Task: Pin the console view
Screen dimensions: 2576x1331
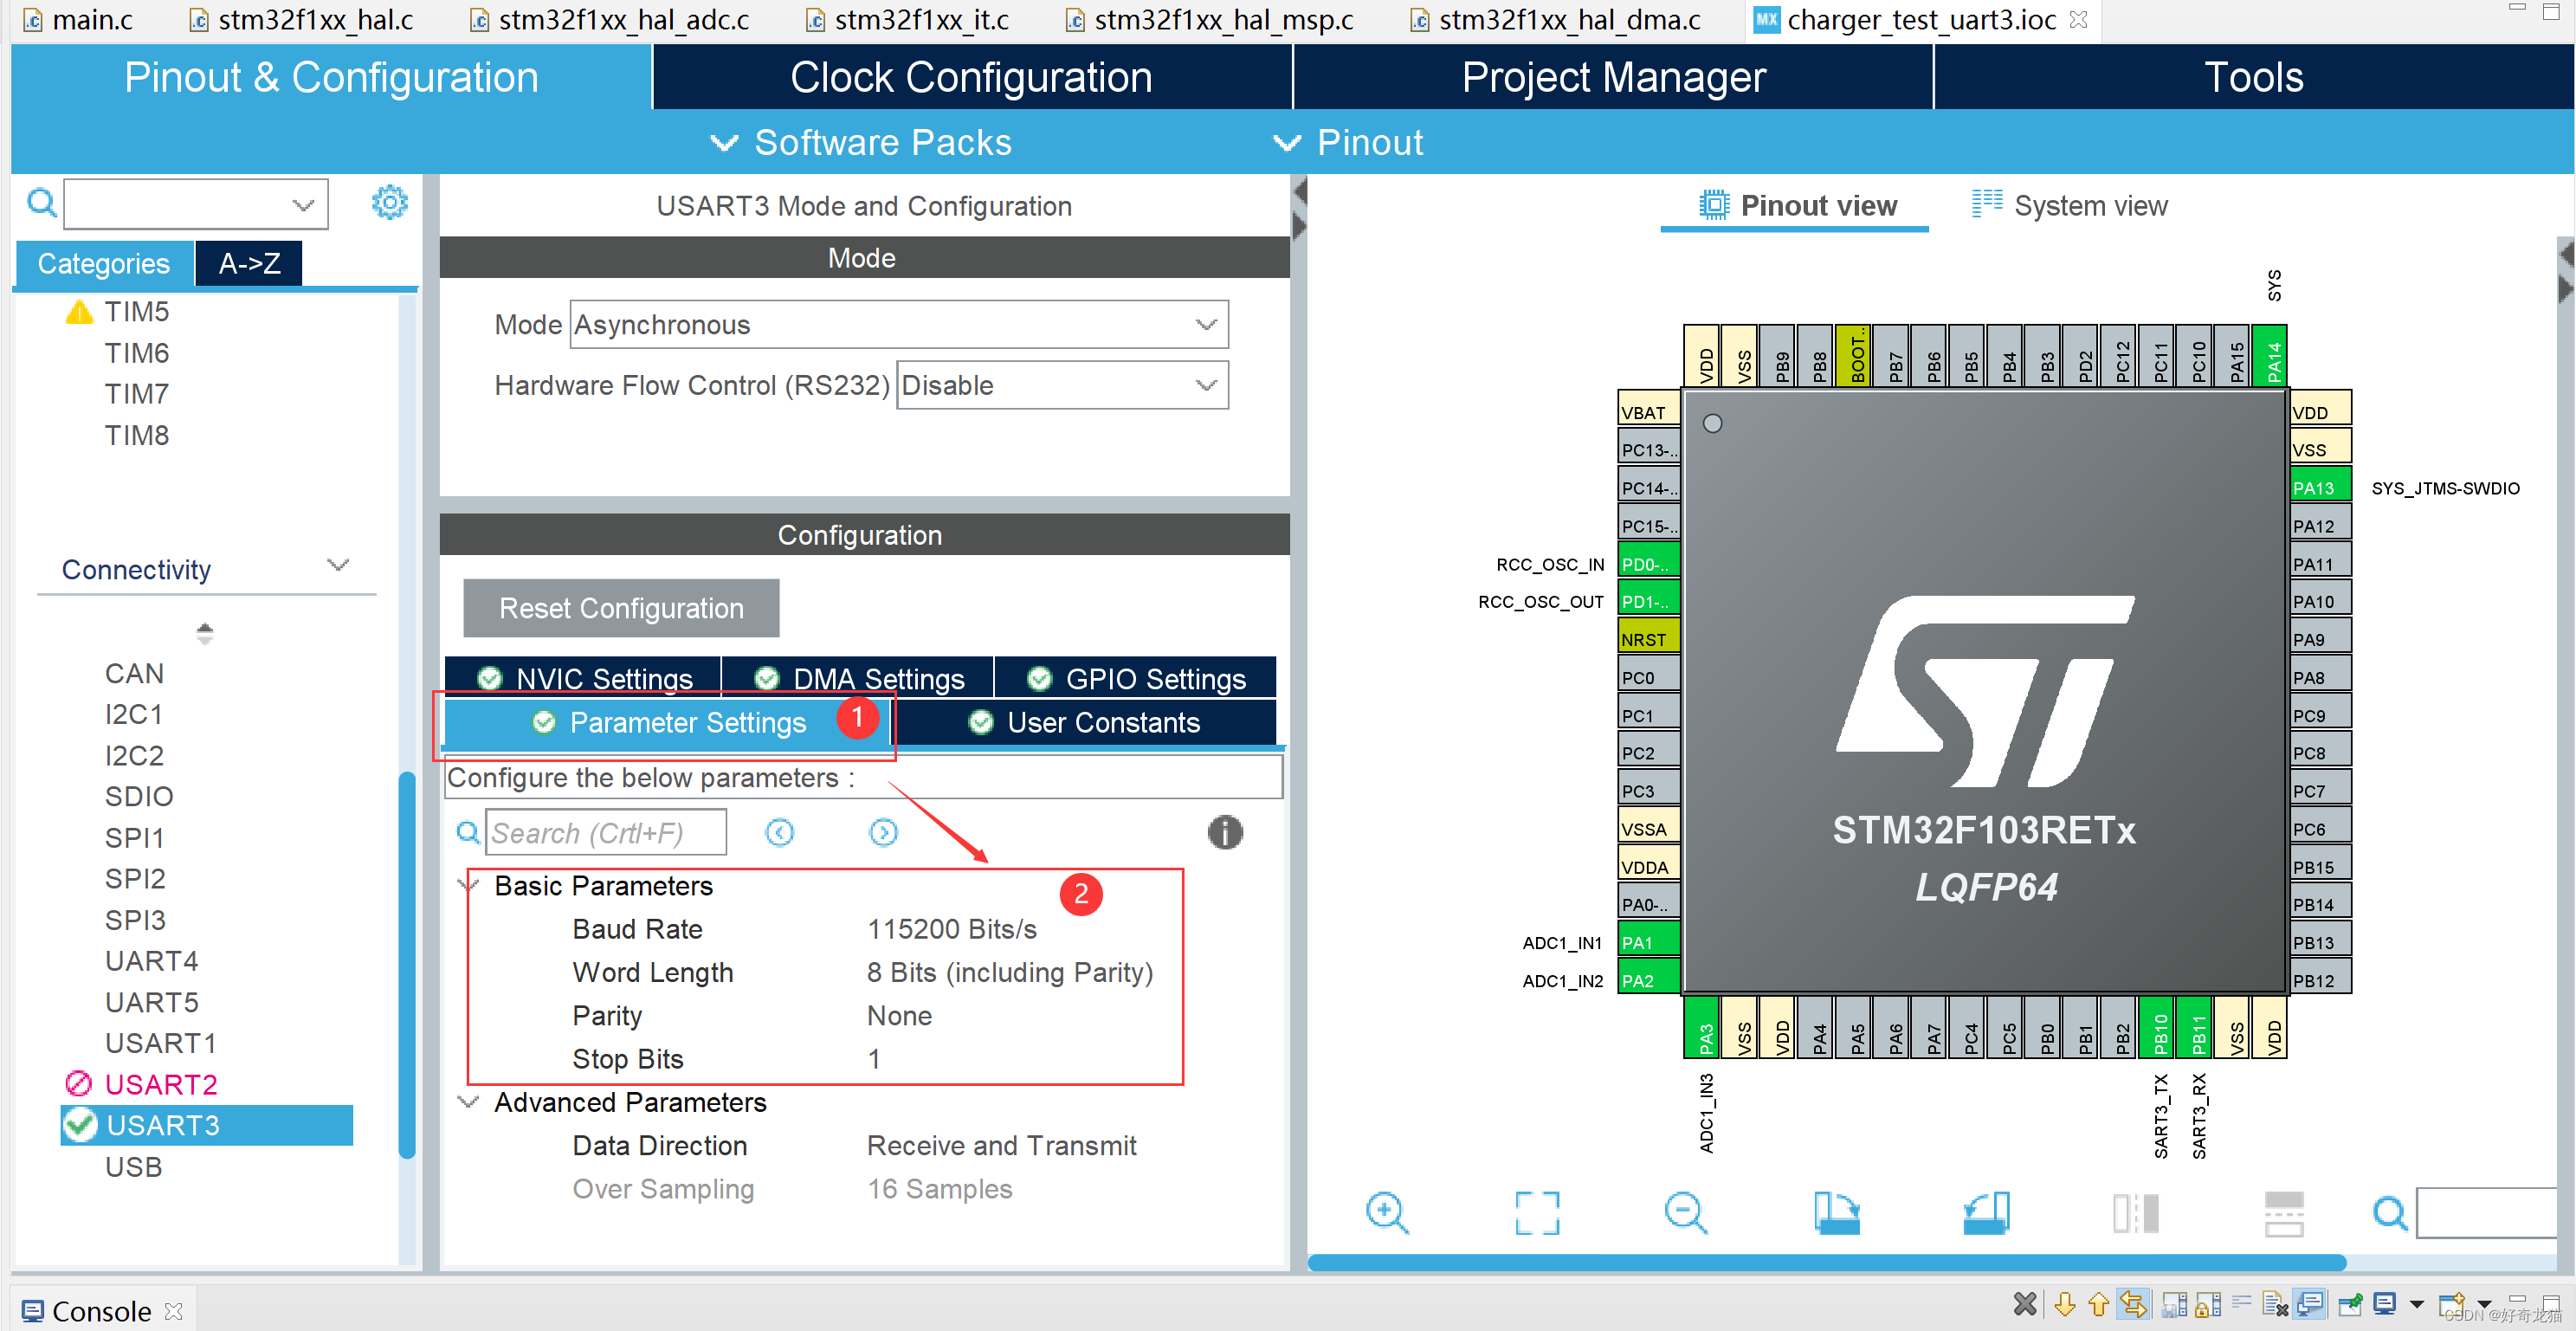Action: (2350, 1304)
